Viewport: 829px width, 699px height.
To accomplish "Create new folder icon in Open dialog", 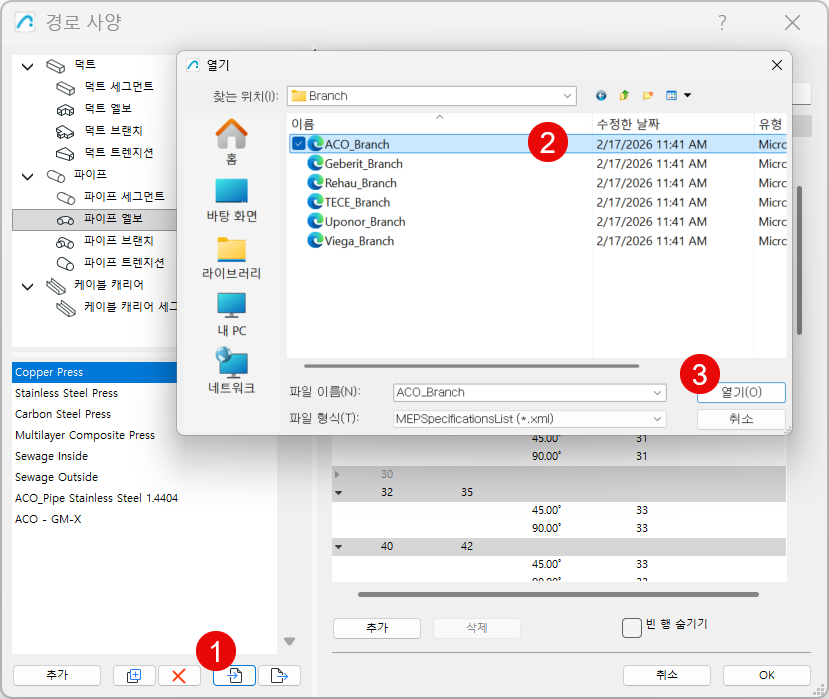I will pos(648,96).
